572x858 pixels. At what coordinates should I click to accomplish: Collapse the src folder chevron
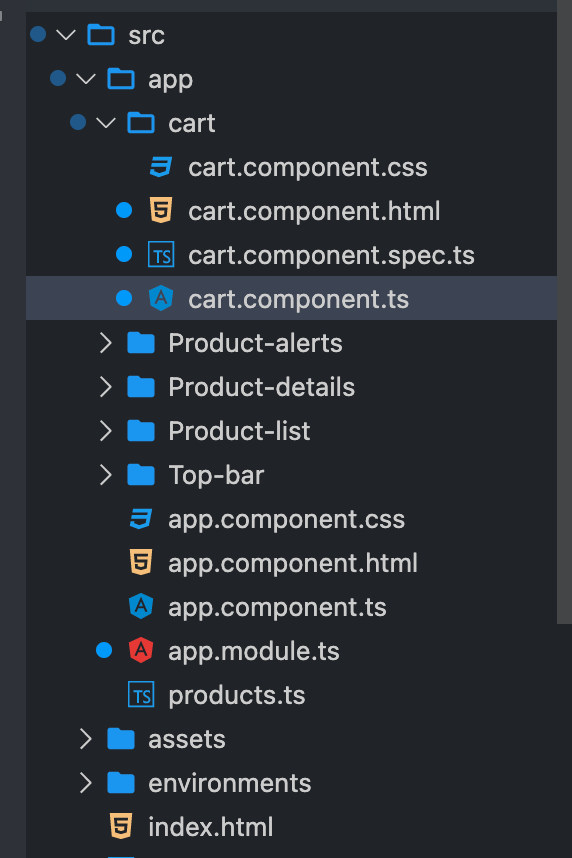[66, 35]
